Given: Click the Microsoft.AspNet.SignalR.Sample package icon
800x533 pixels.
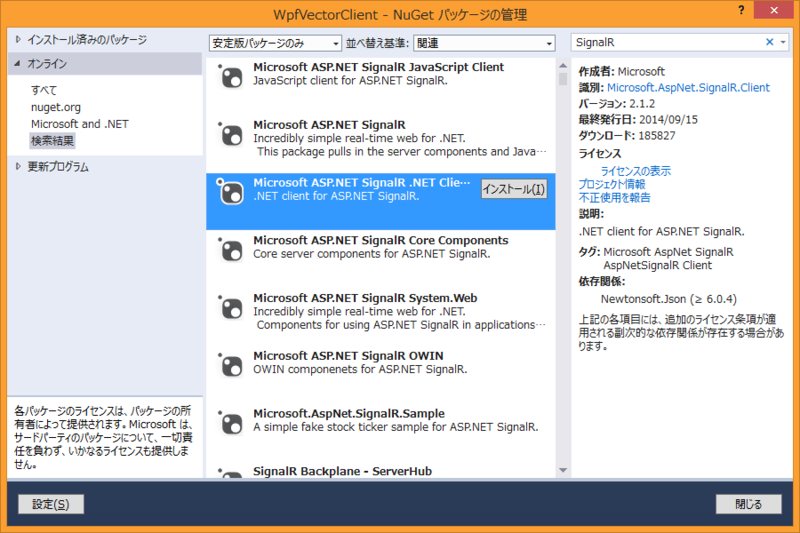Looking at the screenshot, I should point(231,423).
